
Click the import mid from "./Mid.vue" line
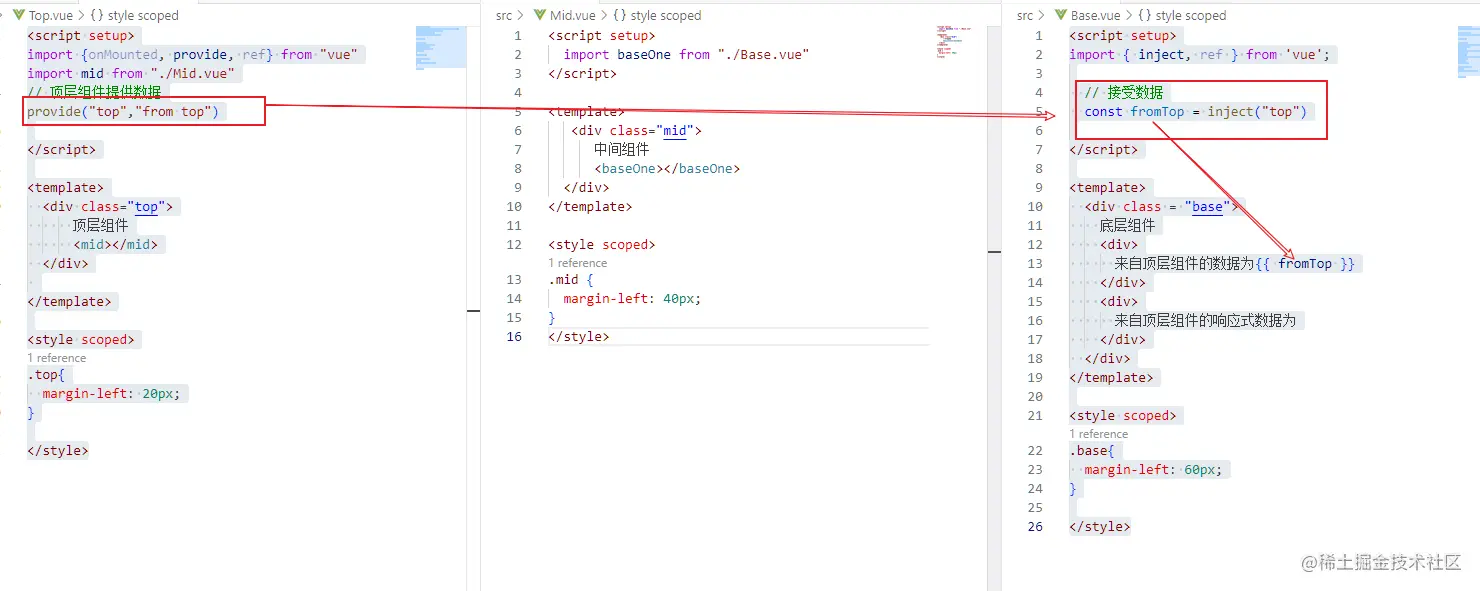131,73
